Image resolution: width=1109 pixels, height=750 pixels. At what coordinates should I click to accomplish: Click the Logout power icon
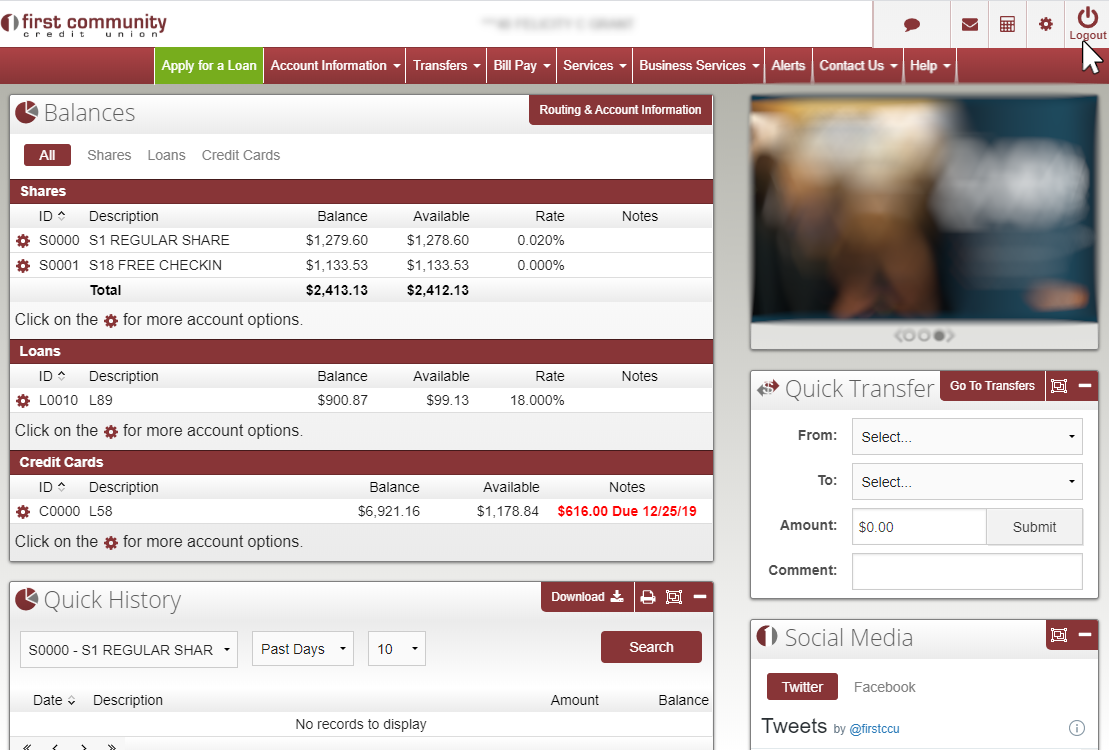[x=1087, y=19]
